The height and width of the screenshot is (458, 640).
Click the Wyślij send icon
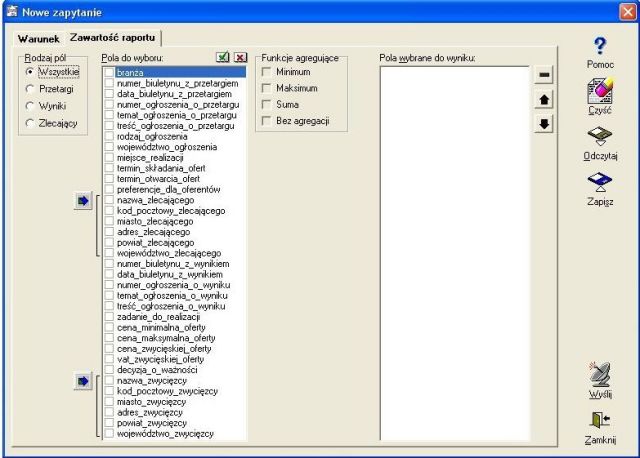600,374
